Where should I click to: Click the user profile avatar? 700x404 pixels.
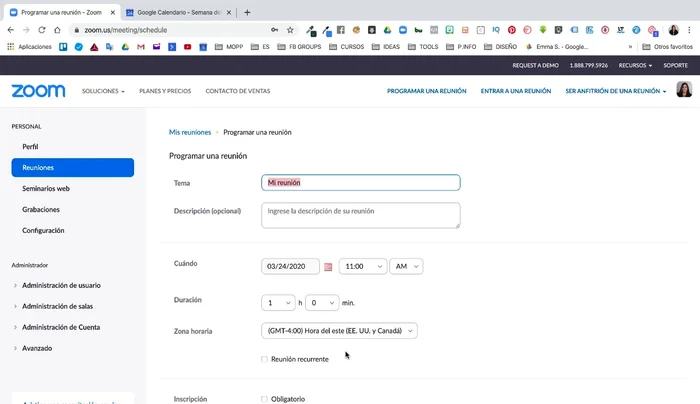click(684, 90)
